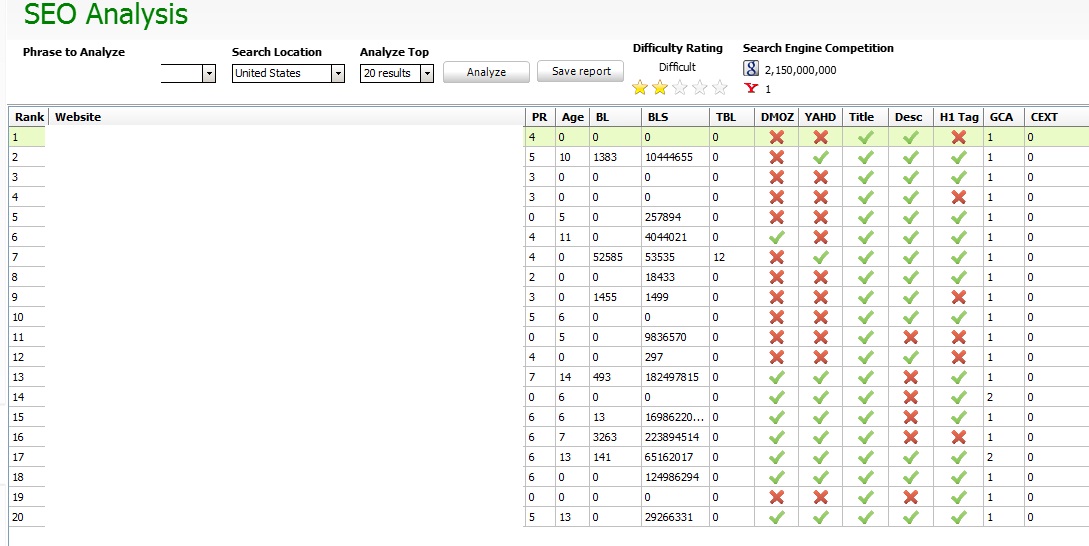Click the Title green check in rank 17 row
1089x546 pixels.
click(865, 458)
